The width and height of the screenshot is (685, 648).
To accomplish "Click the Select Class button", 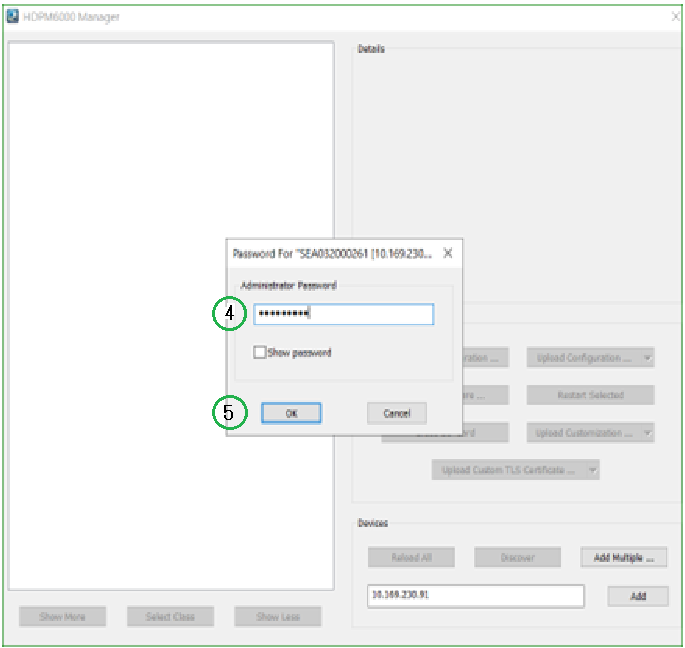I will [170, 617].
